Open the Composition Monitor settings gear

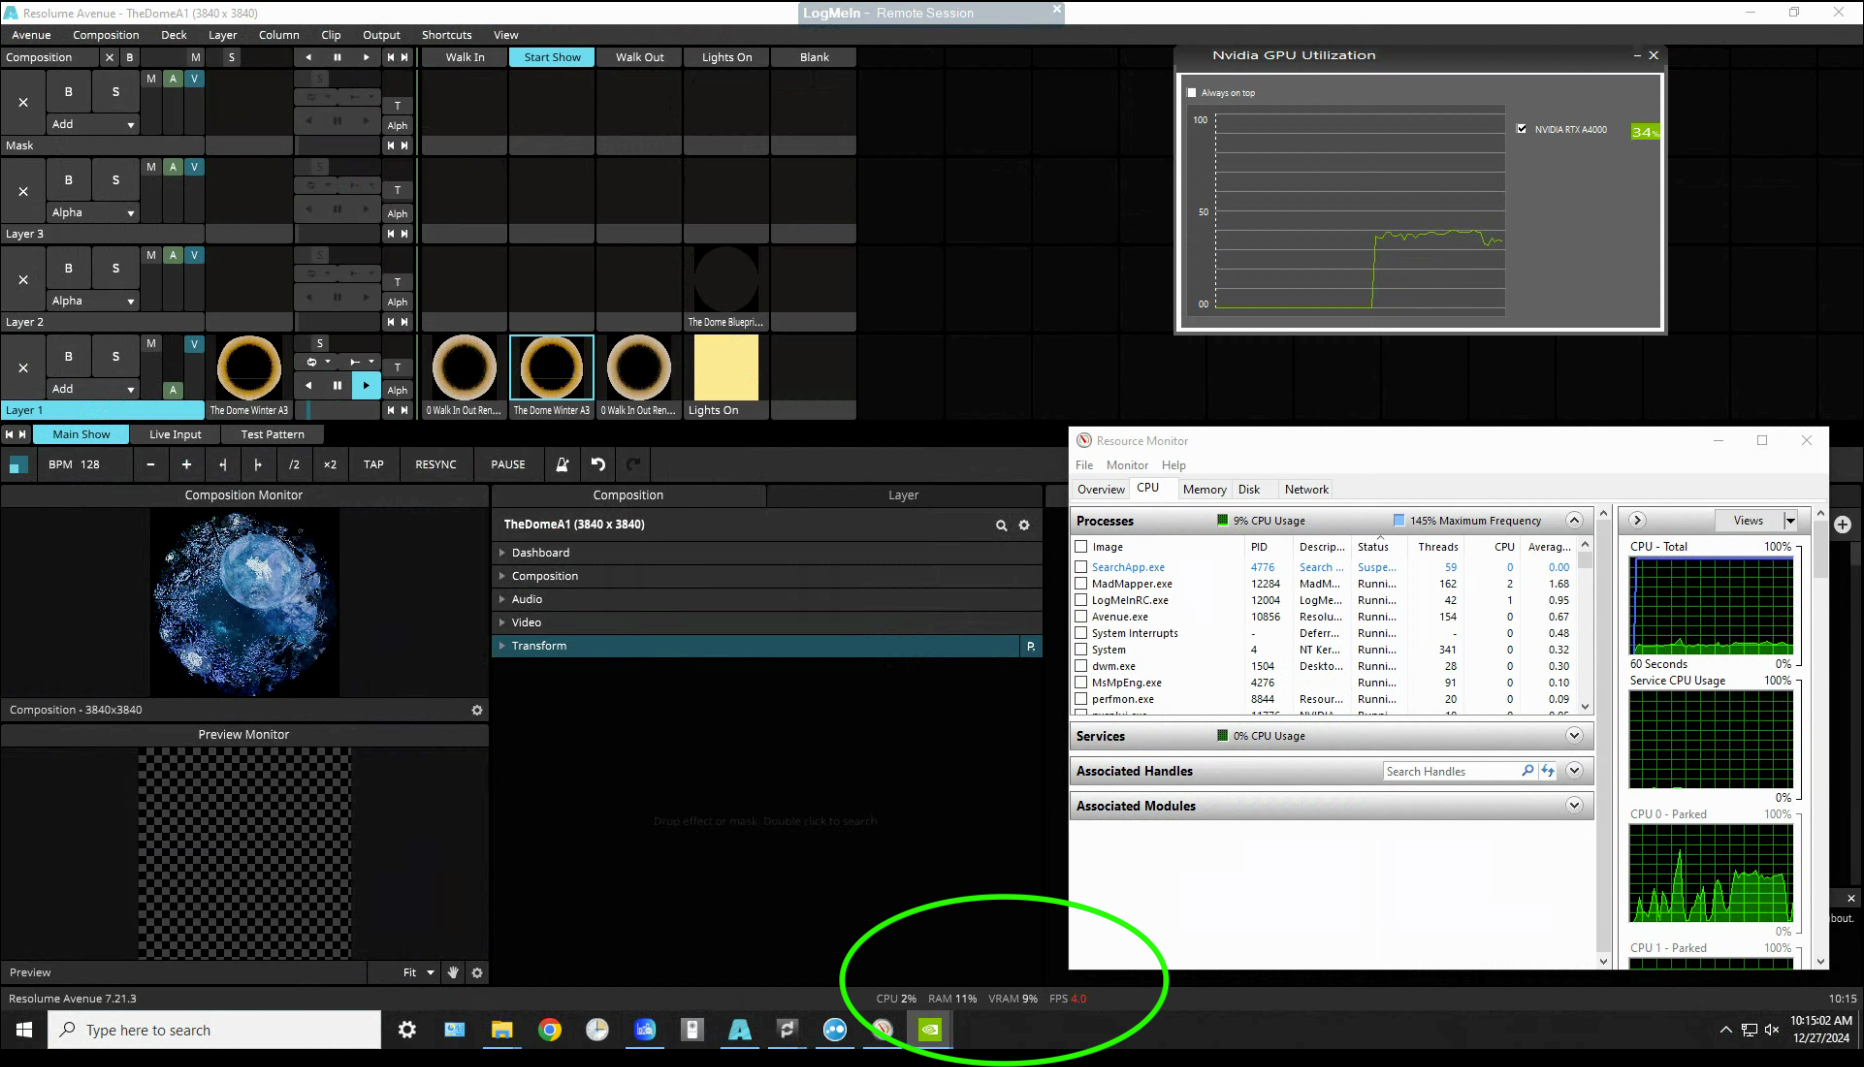tap(477, 710)
